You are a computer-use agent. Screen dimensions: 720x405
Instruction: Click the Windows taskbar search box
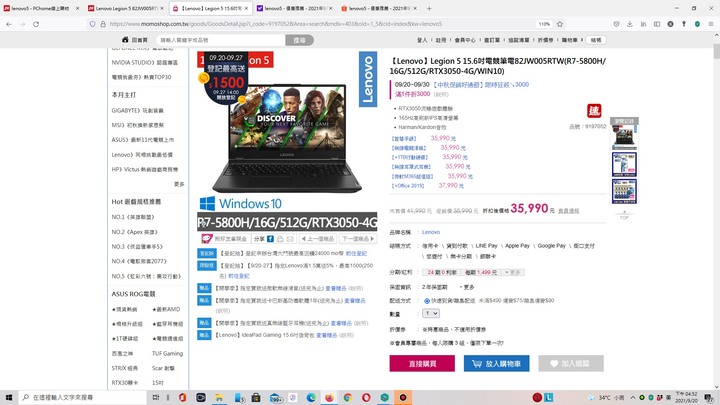coord(83,397)
